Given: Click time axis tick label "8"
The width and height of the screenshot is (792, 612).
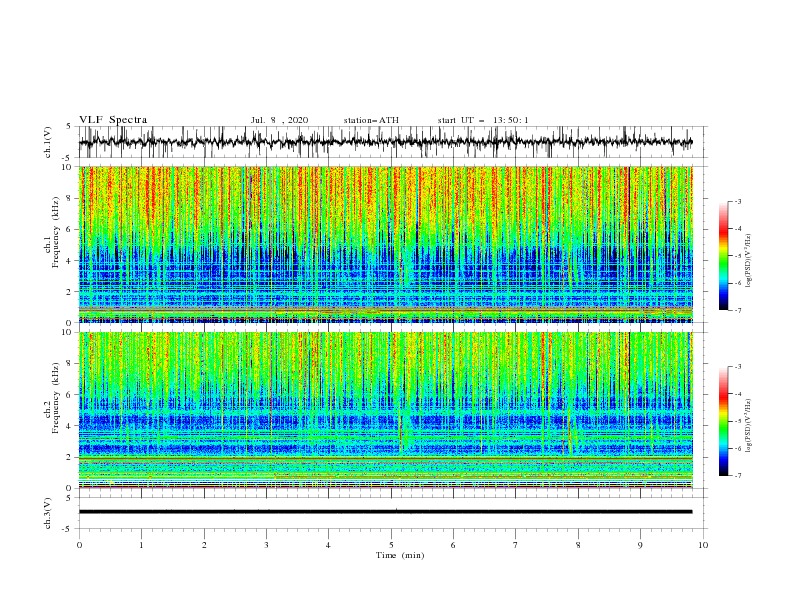Looking at the screenshot, I should click(578, 545).
